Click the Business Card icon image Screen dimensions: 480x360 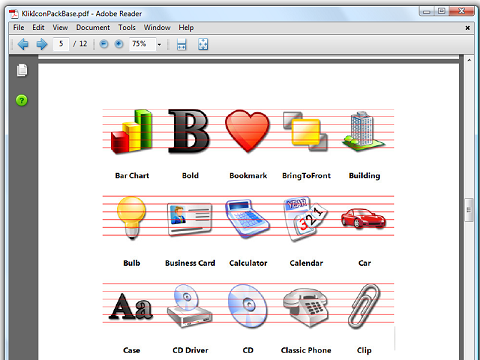(x=190, y=219)
